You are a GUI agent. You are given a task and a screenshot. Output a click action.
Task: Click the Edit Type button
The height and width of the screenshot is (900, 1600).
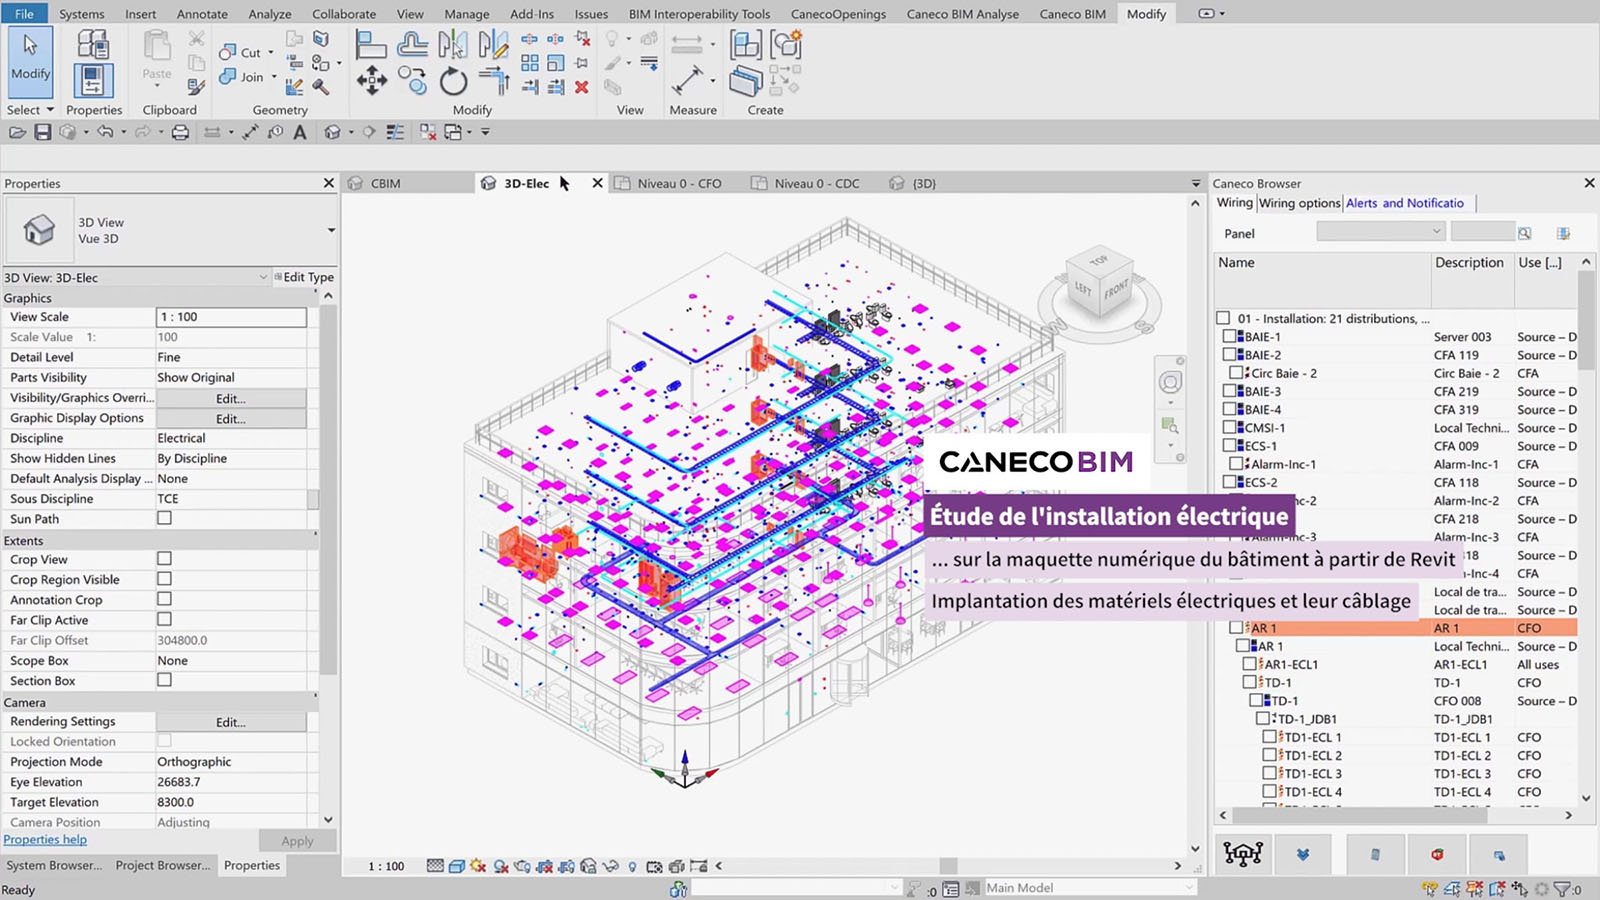point(304,277)
